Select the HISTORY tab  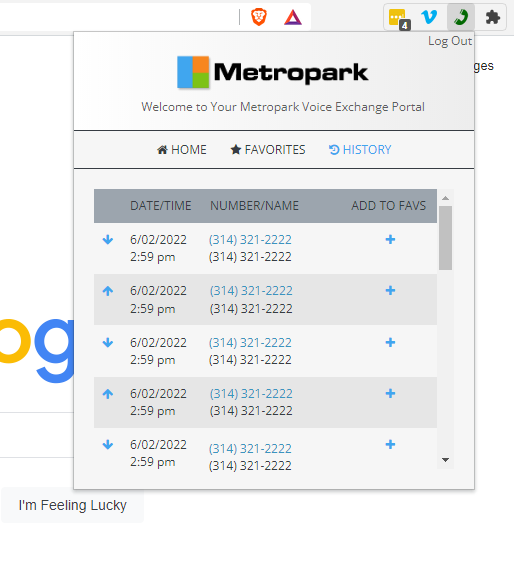(360, 150)
